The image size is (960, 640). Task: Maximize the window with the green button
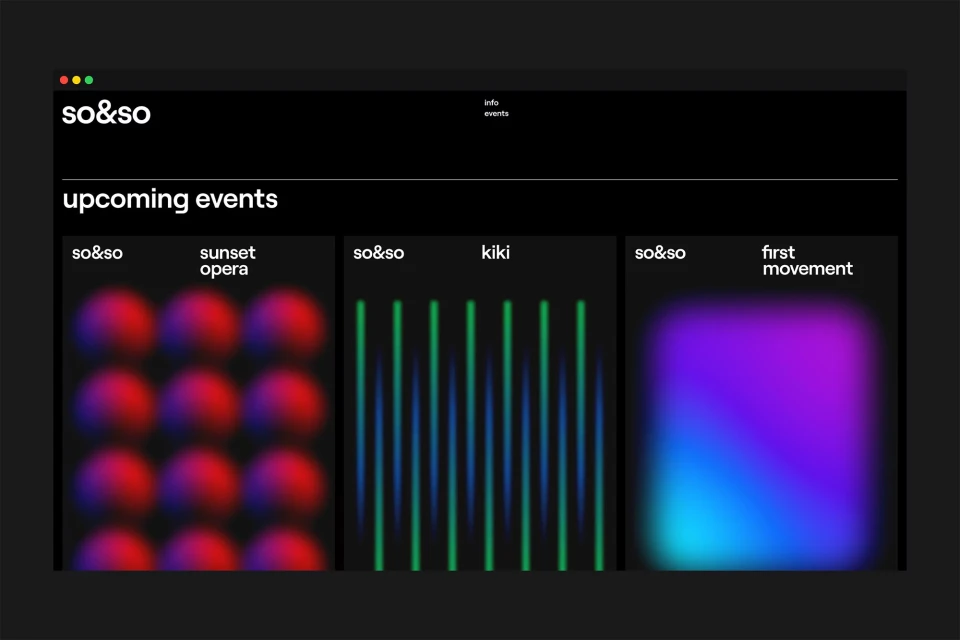point(89,80)
